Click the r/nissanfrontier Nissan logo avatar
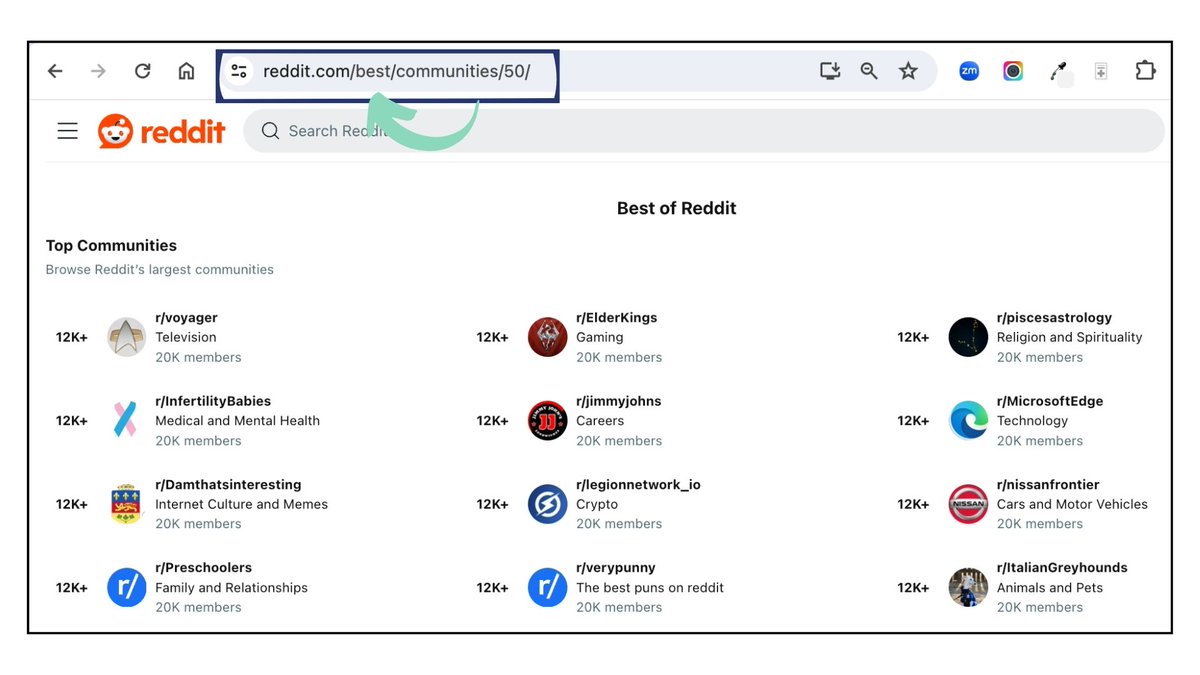Viewport: 1200px width, 675px height. click(x=968, y=504)
